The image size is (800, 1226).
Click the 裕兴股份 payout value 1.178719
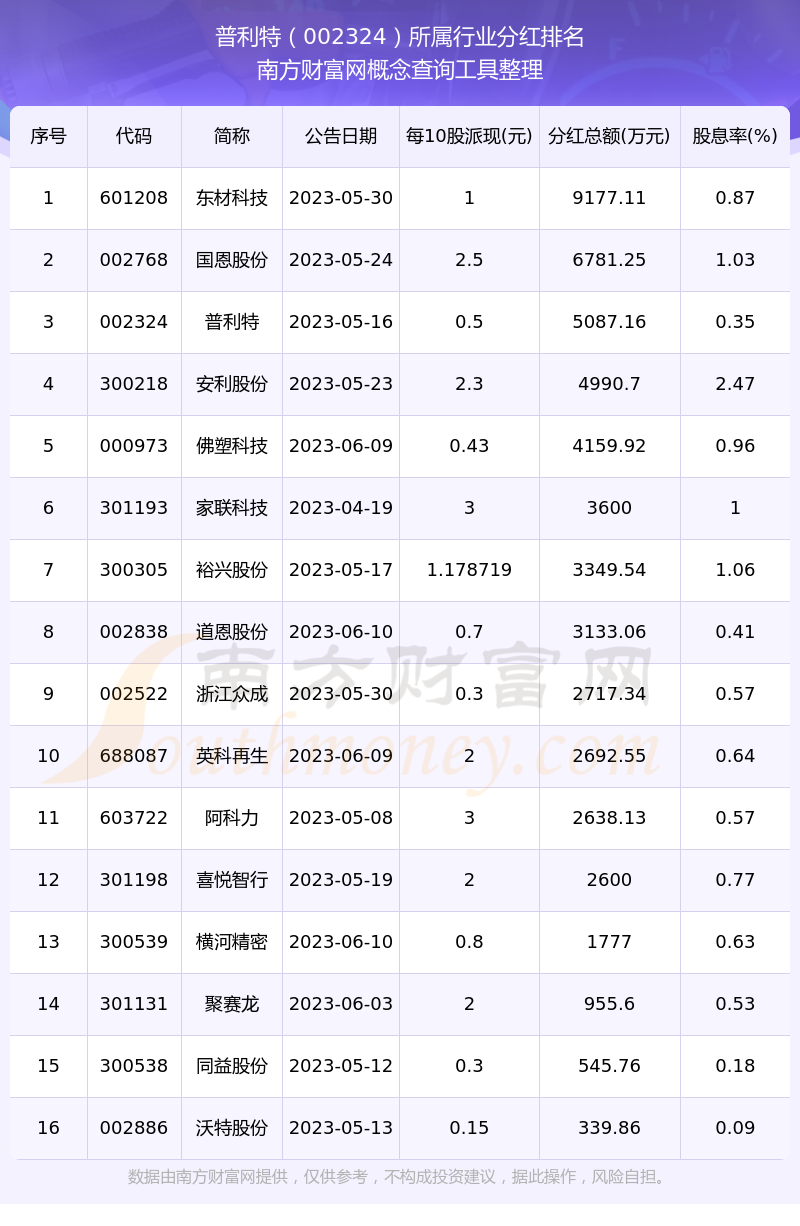[x=469, y=570]
